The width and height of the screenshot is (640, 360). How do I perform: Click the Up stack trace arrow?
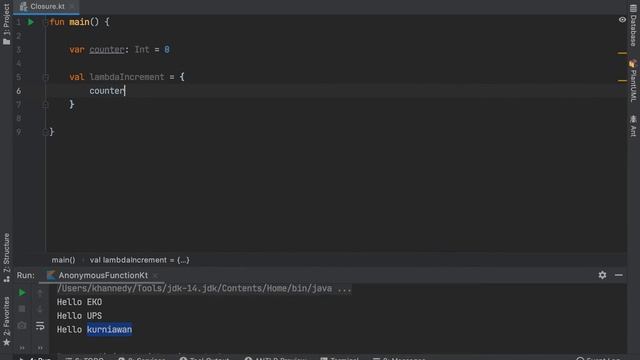40,293
